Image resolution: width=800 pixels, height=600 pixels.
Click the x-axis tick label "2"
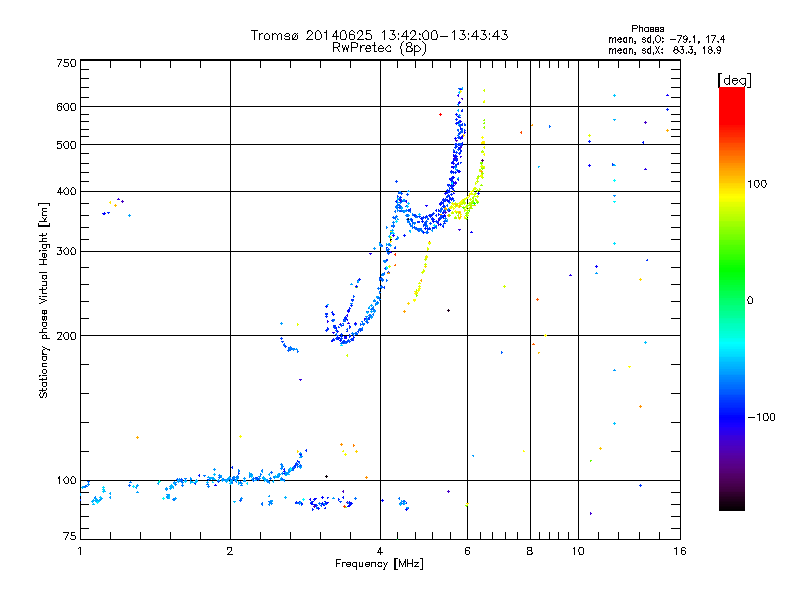(x=230, y=551)
